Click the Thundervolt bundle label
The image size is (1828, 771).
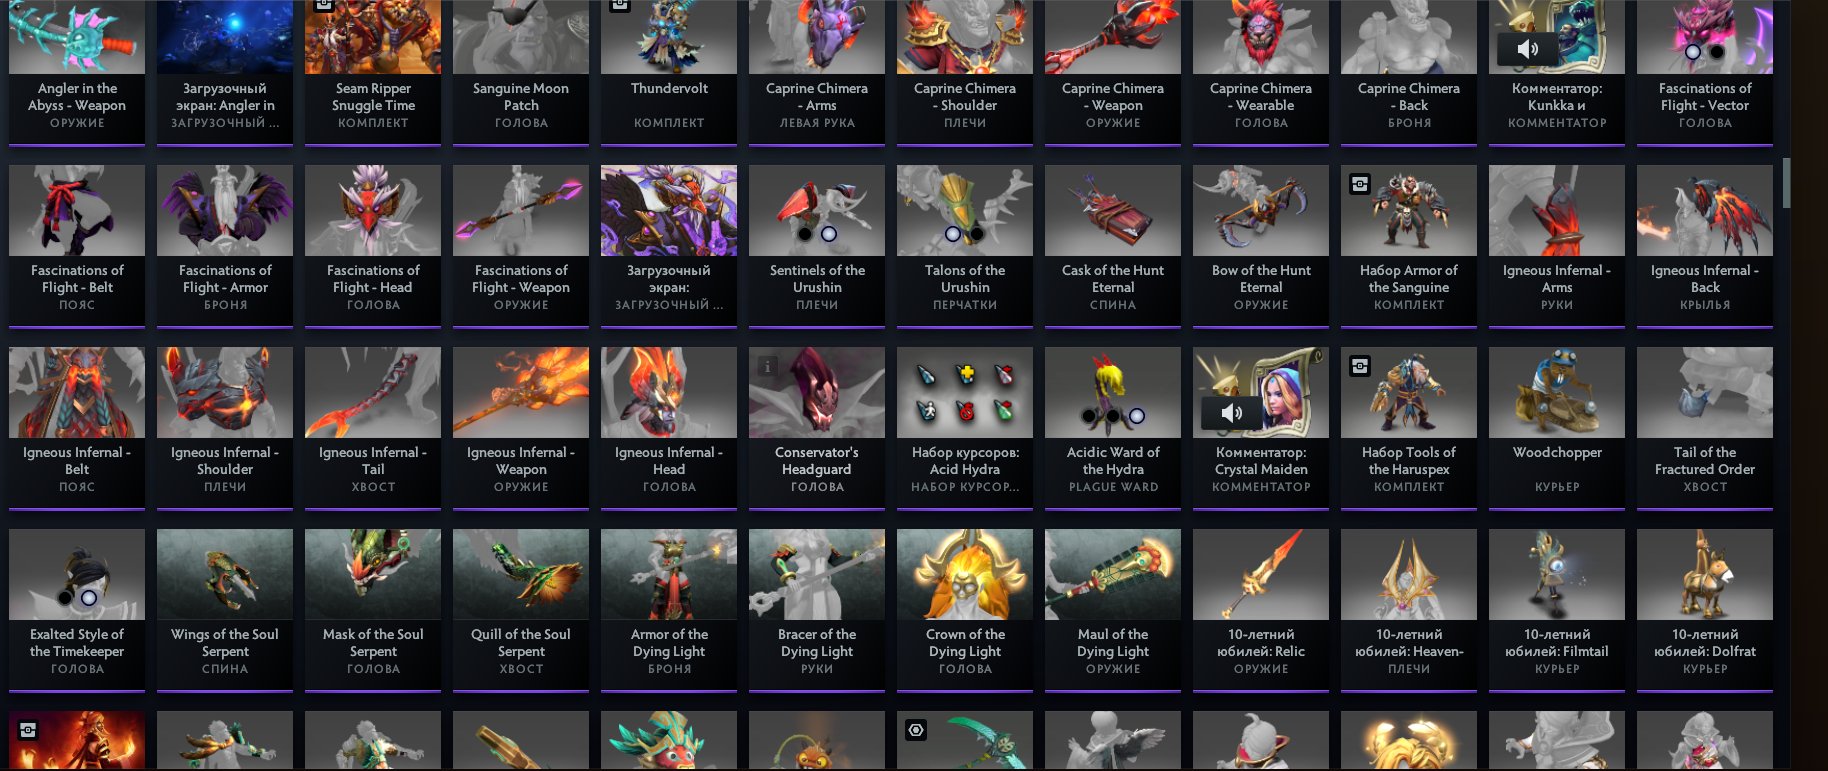click(x=669, y=88)
